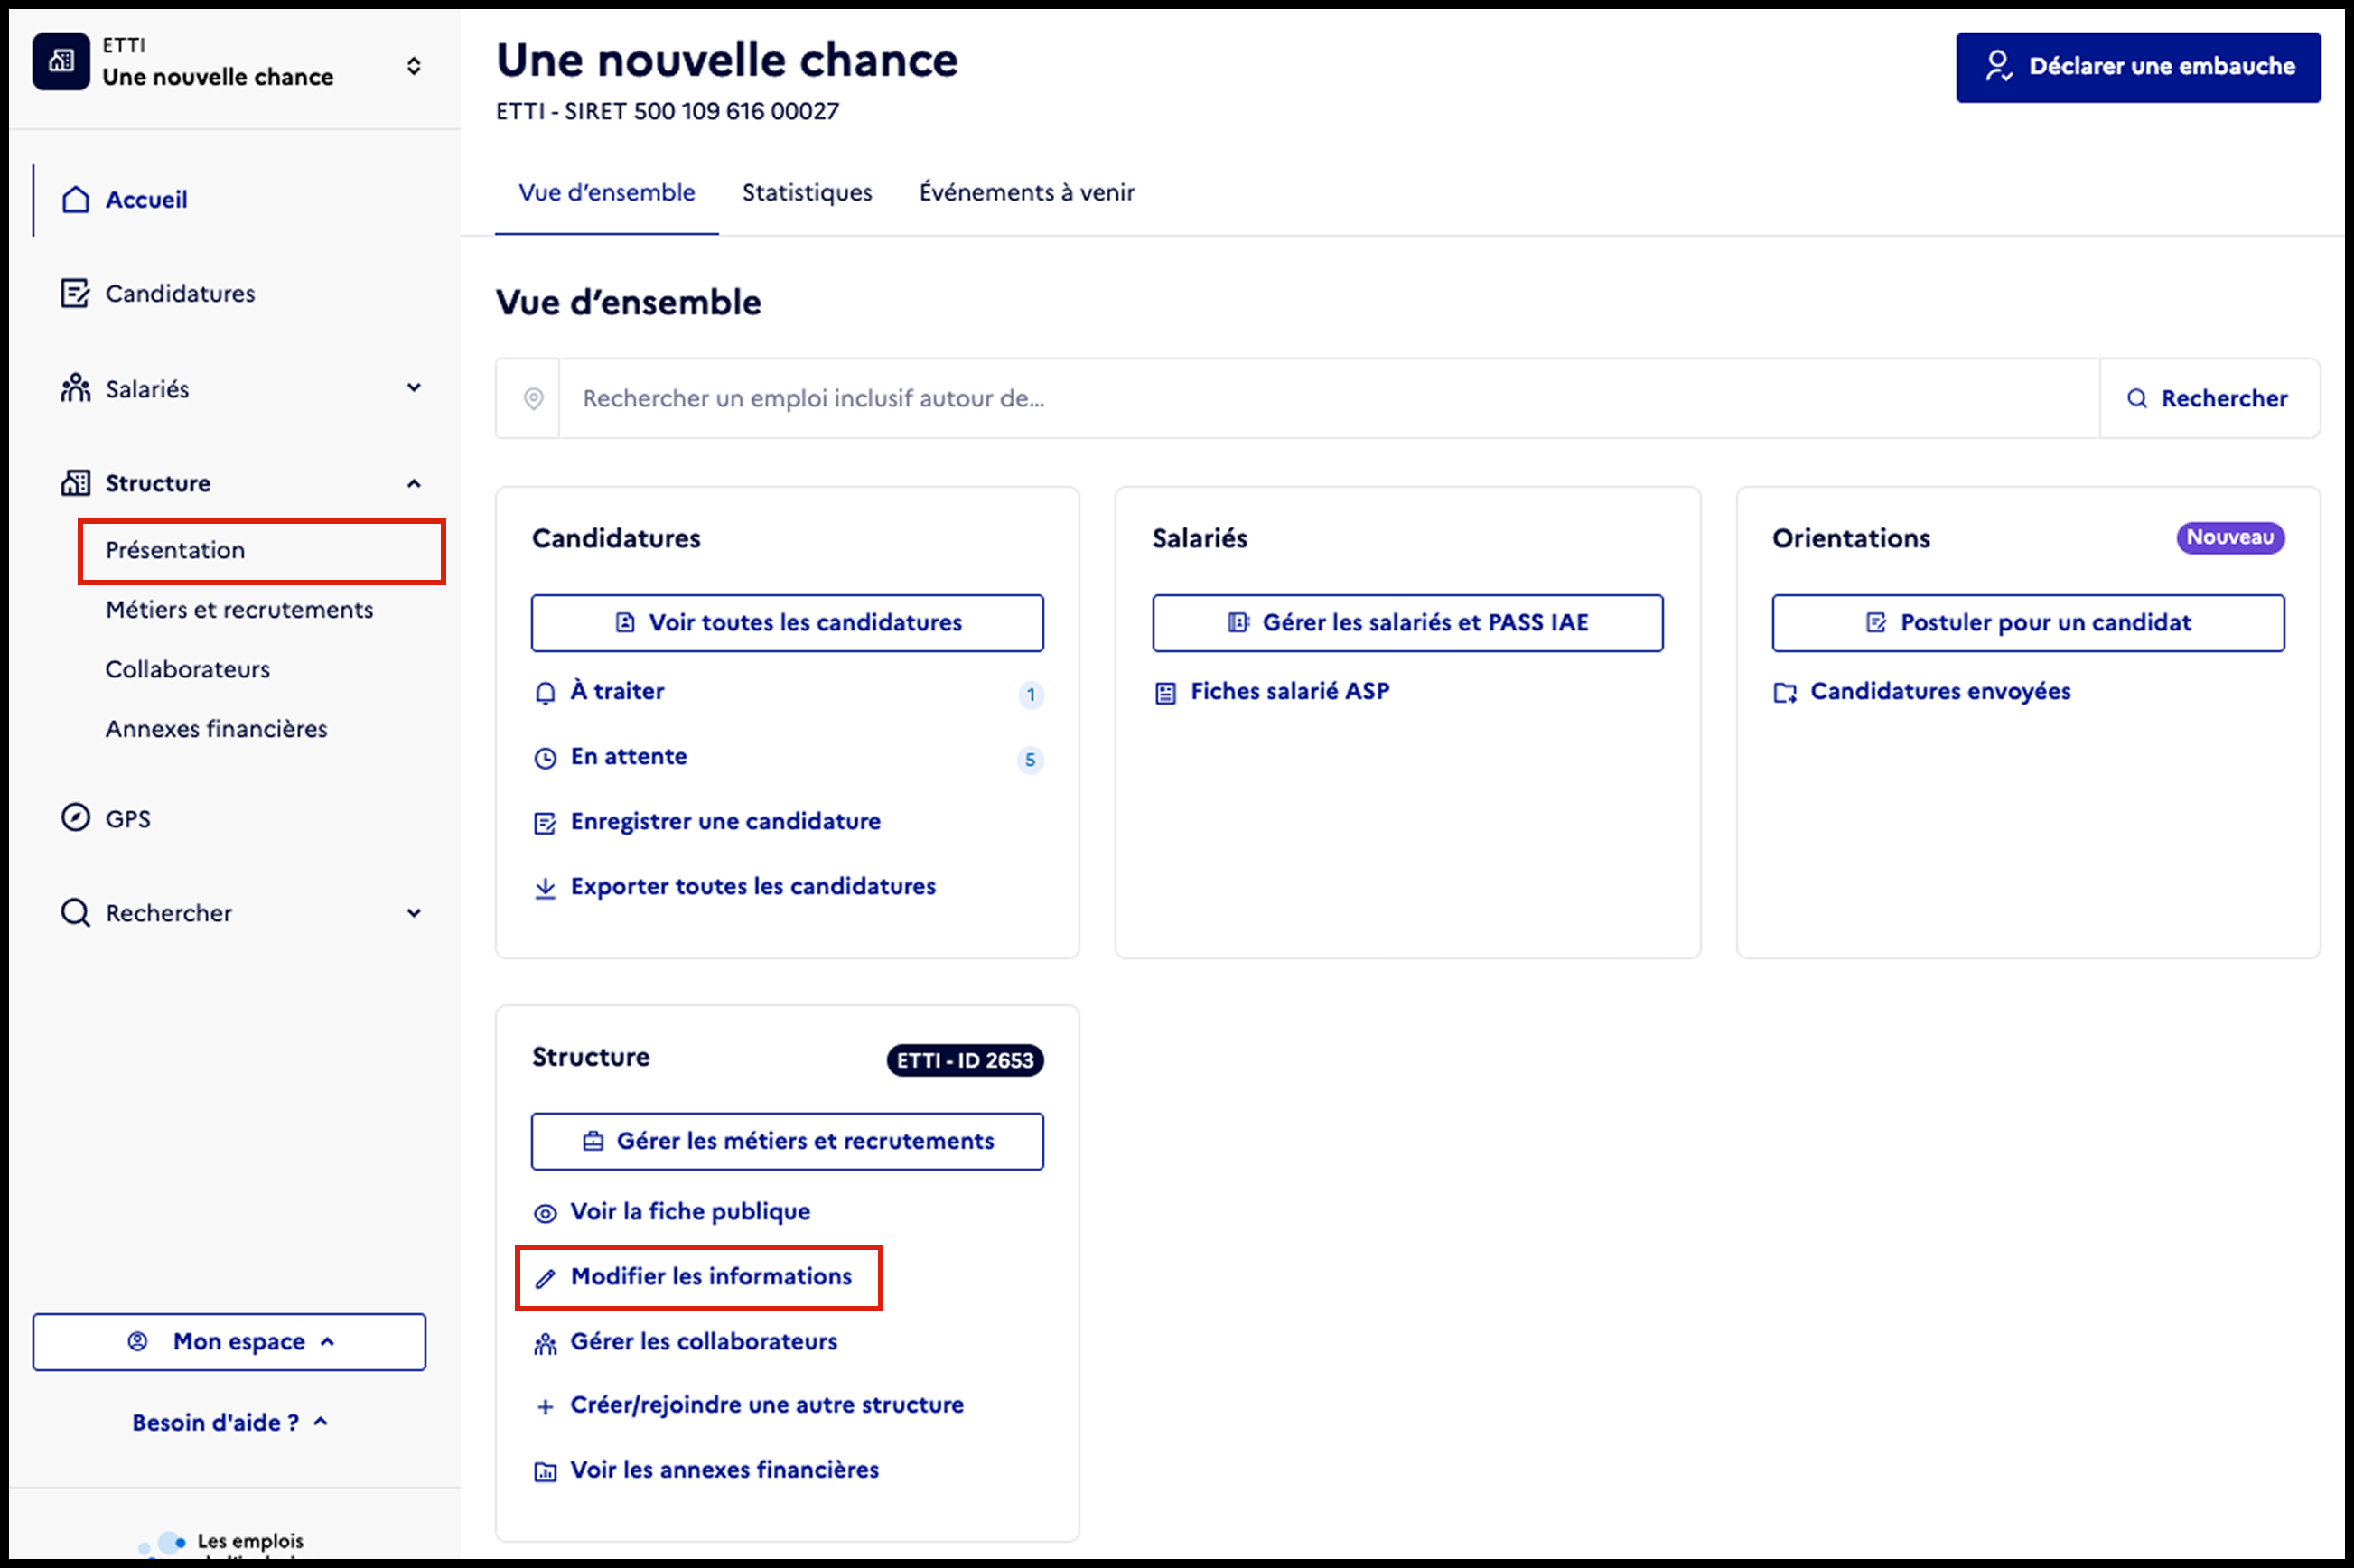Click the Candidatures icon in the sidebar
The image size is (2354, 1568).
tap(75, 293)
